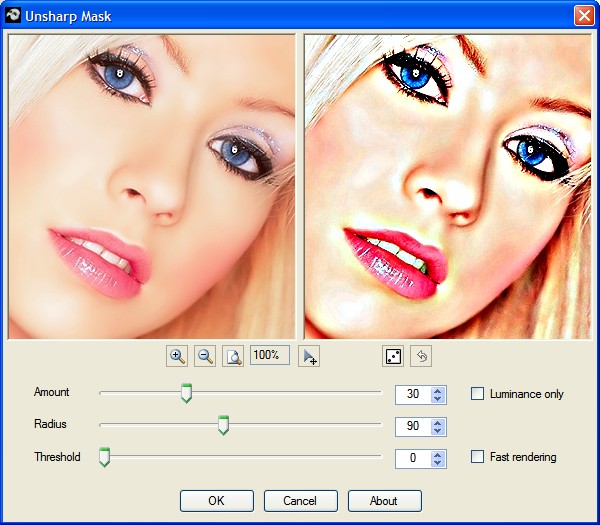Click the Cancel button
600x525 pixels.
pos(301,501)
